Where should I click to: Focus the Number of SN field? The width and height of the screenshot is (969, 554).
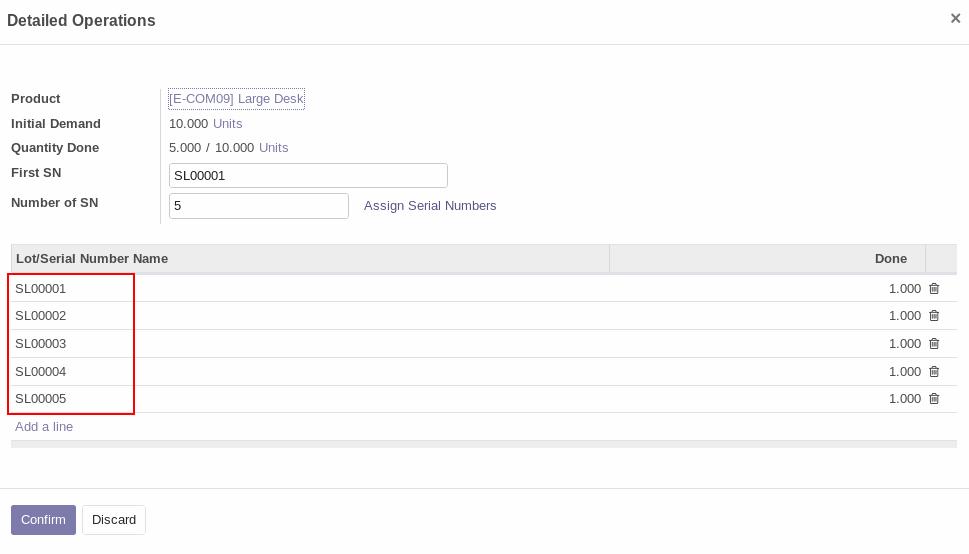coord(259,206)
